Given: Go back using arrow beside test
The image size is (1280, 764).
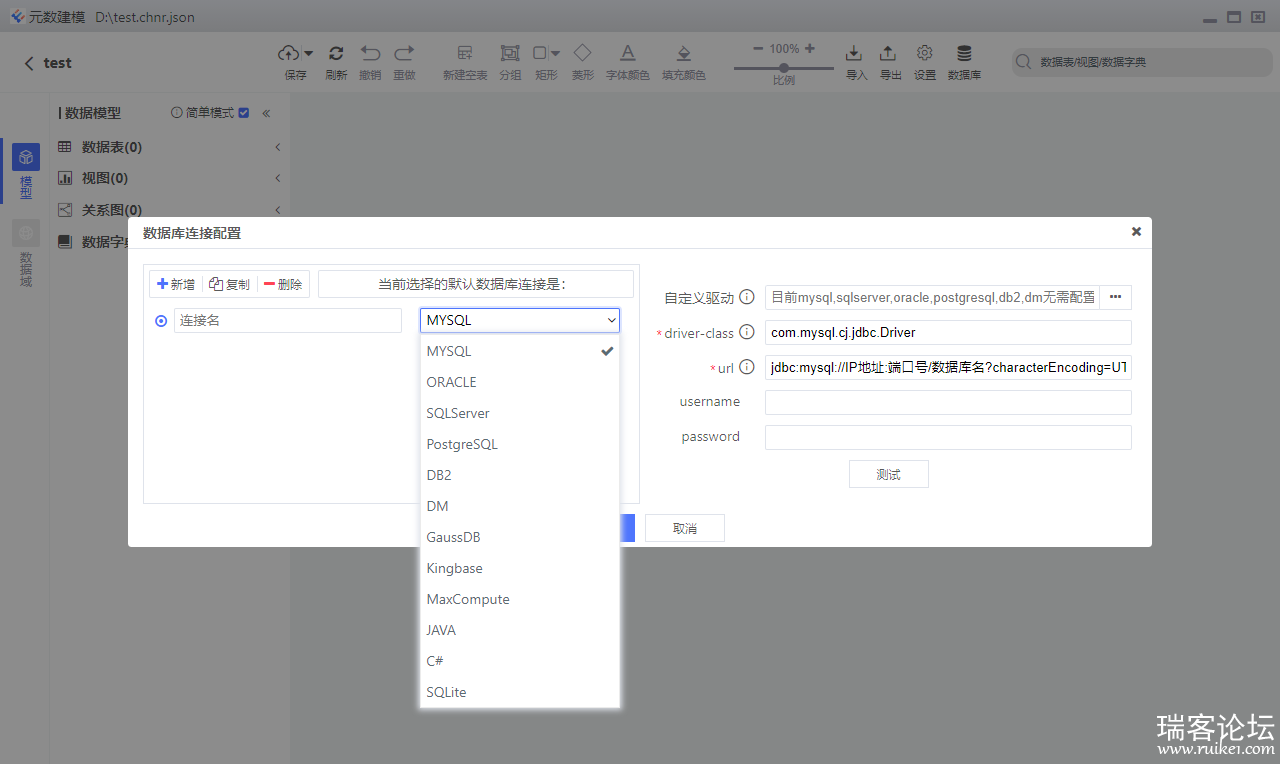Looking at the screenshot, I should [29, 63].
